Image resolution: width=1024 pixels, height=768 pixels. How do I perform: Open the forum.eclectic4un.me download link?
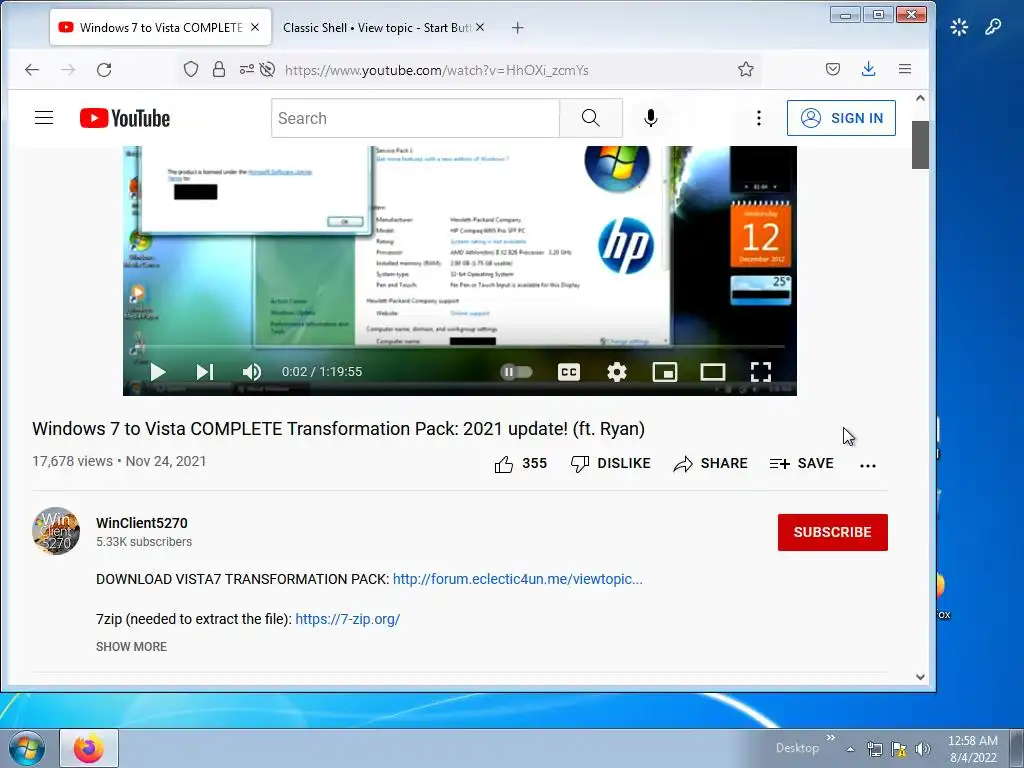click(517, 579)
